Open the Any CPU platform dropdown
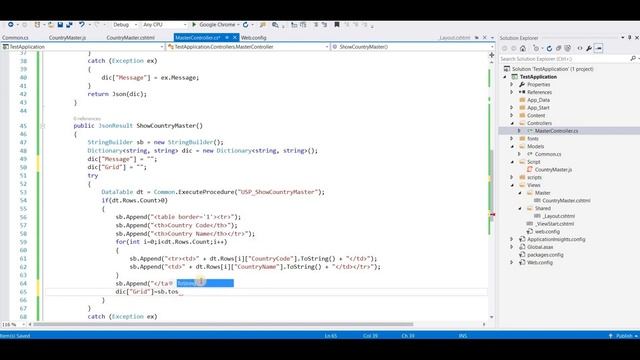Screen dimensions: 640x360 click(x=185, y=25)
